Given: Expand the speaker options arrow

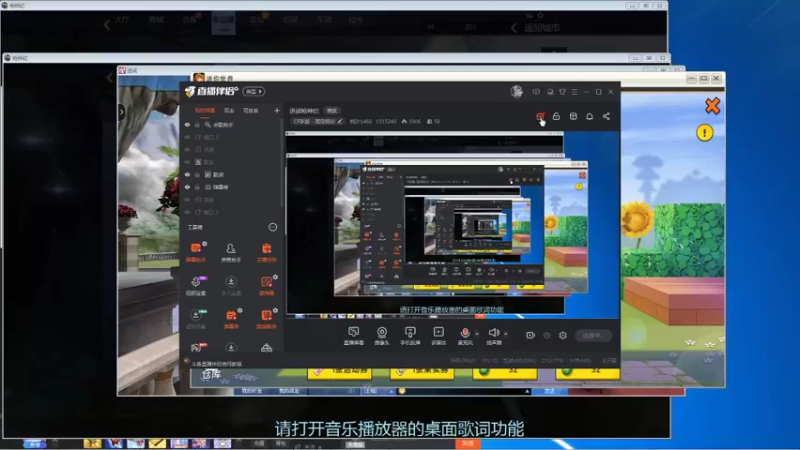Looking at the screenshot, I should pos(506,334).
